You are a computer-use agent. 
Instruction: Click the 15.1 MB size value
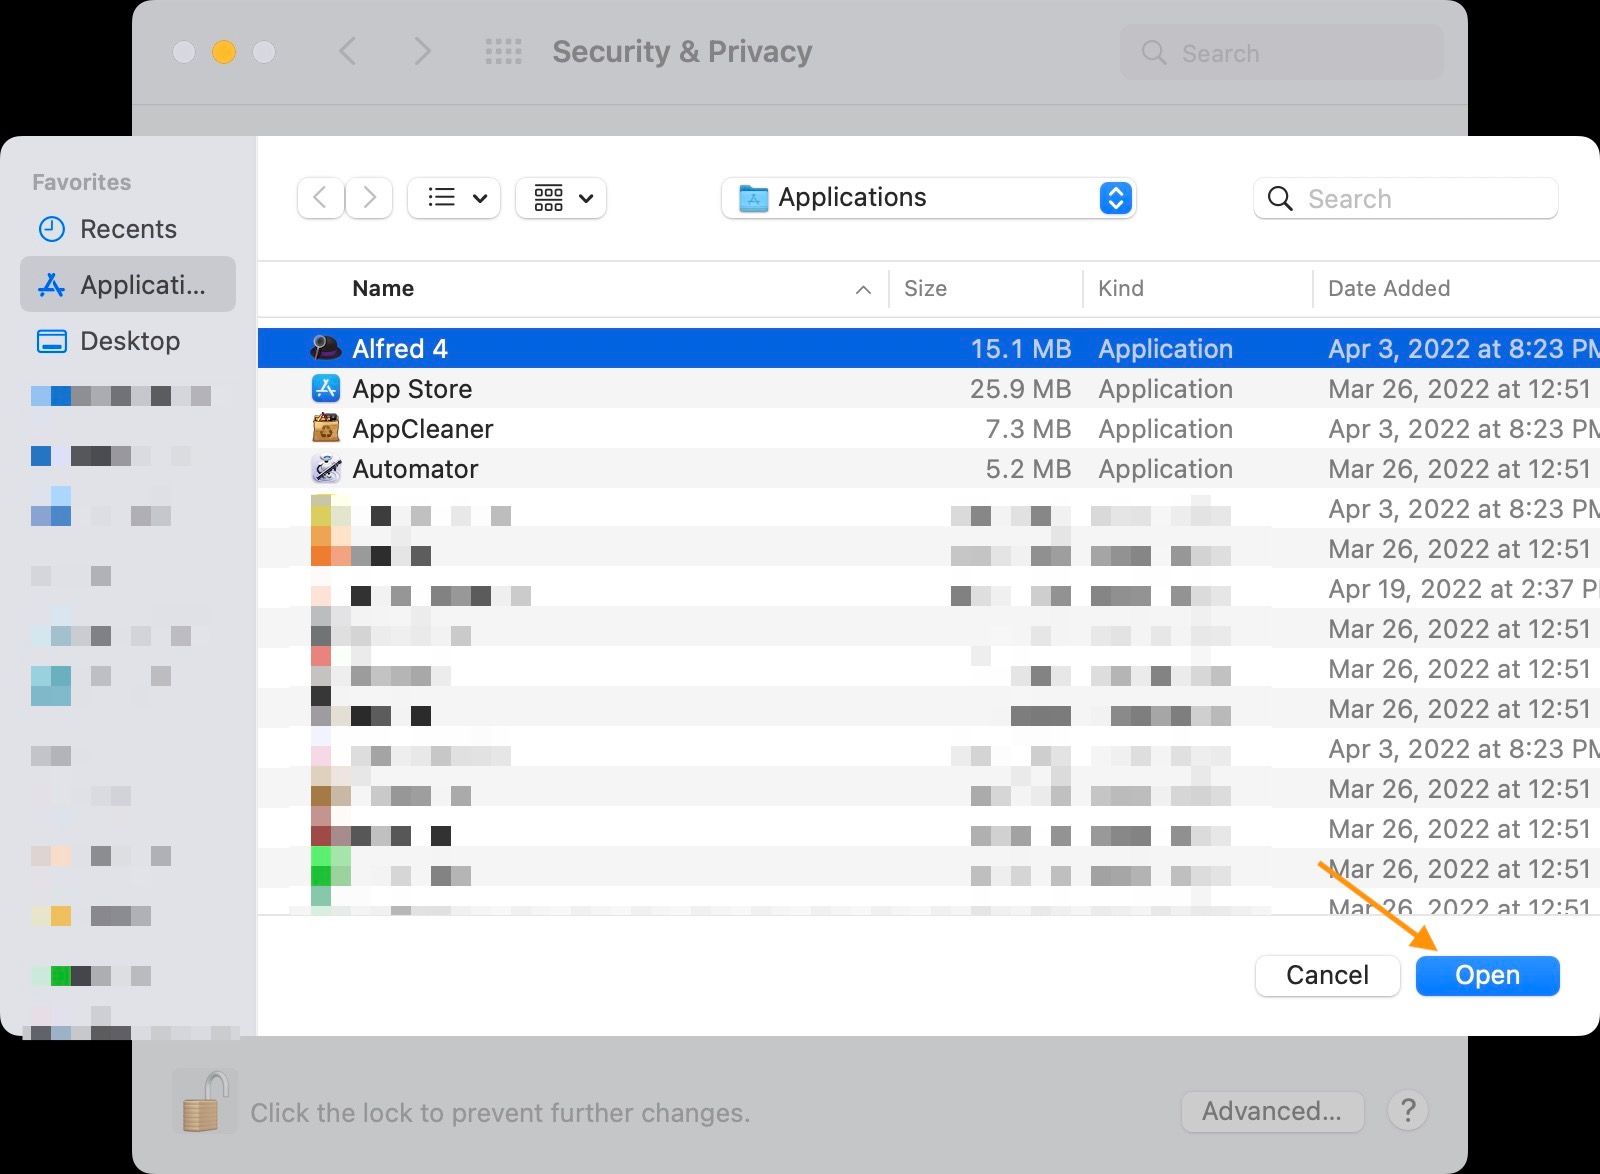pyautogui.click(x=1021, y=348)
